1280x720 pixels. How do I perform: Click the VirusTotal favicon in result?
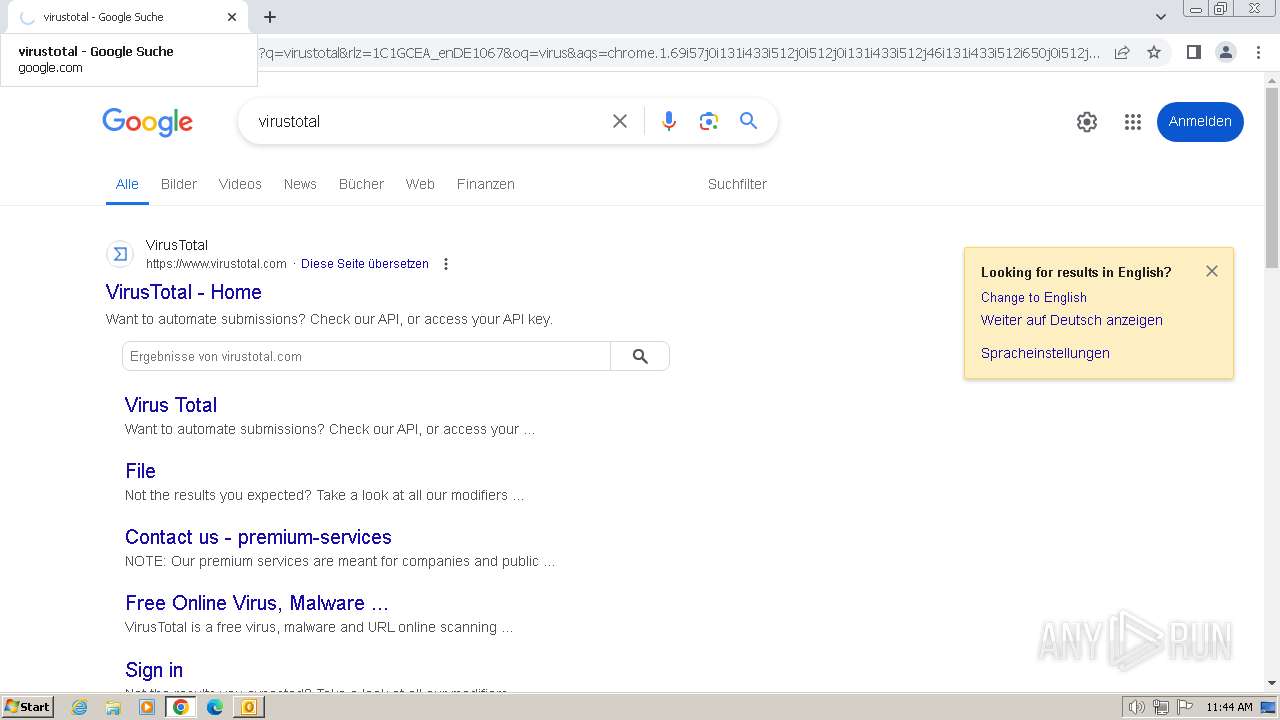120,254
